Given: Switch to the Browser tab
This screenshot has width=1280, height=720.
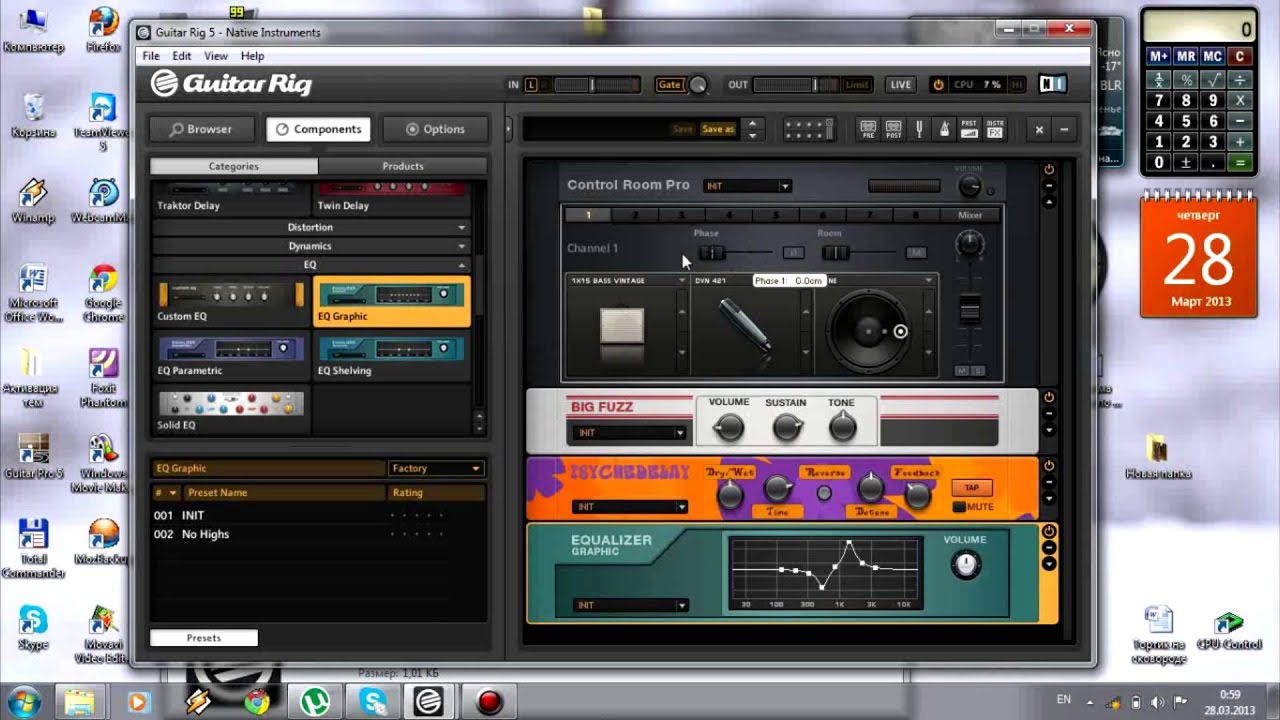Looking at the screenshot, I should pos(200,129).
